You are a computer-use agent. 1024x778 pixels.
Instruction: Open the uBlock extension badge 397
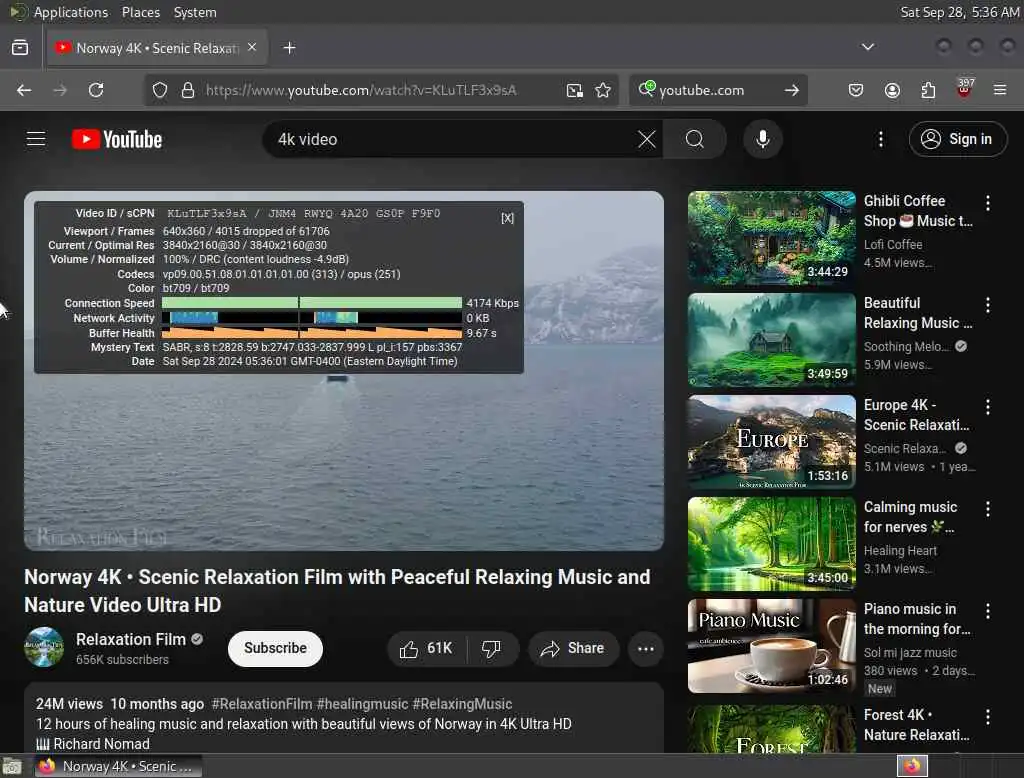(x=964, y=89)
